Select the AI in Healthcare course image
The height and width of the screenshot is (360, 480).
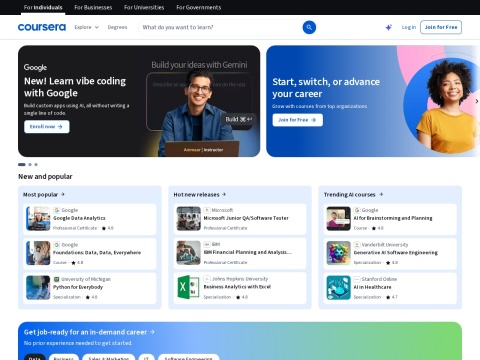click(x=339, y=288)
